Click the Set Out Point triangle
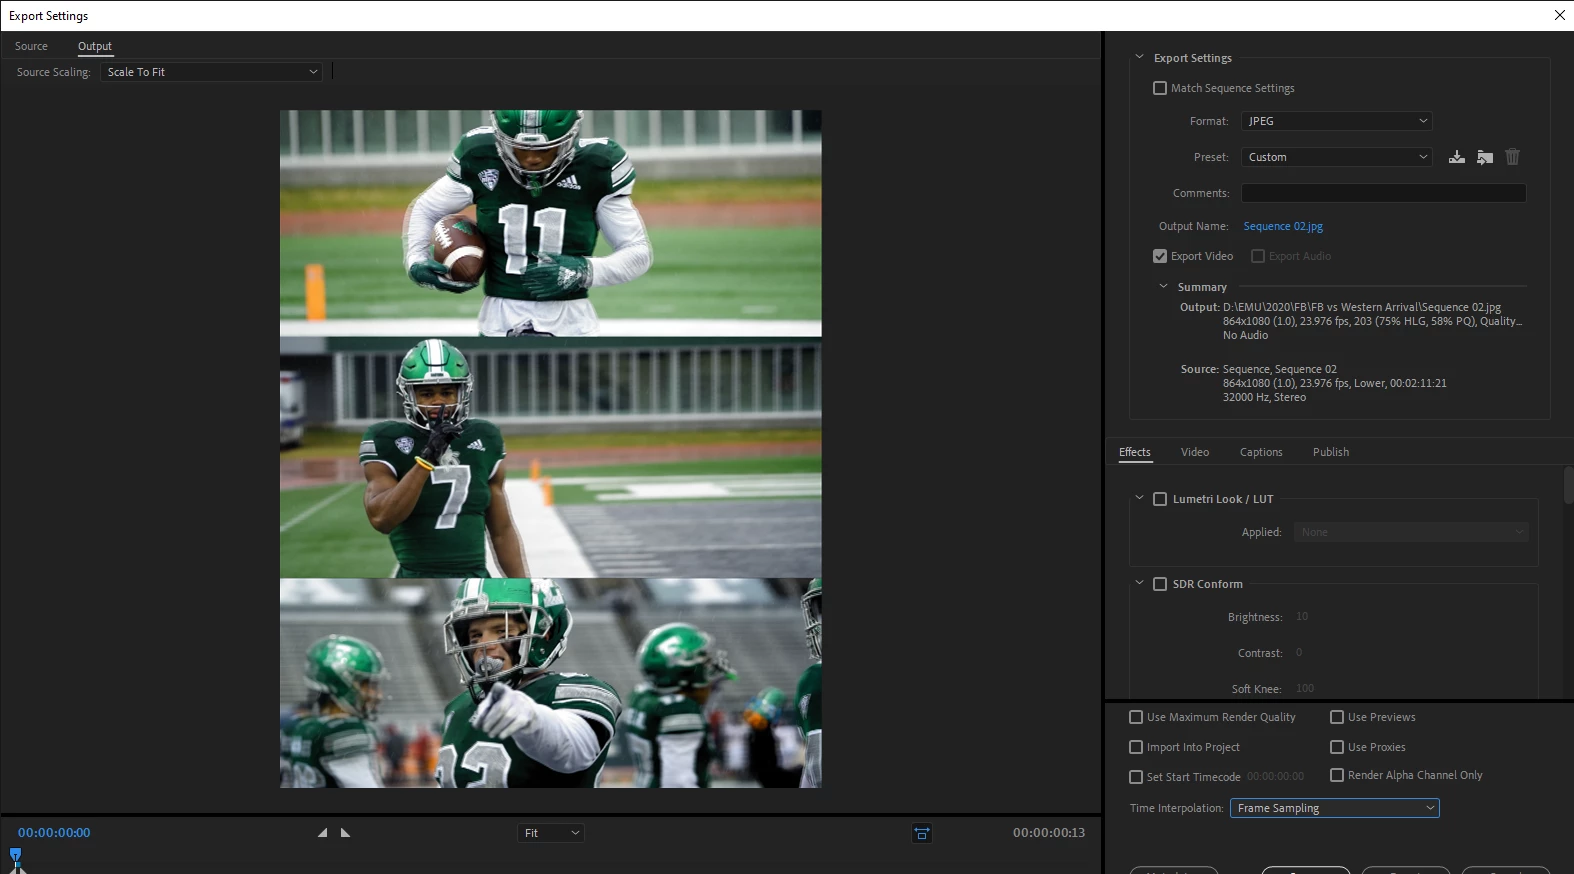Screen dimensions: 1574x874 coord(345,833)
